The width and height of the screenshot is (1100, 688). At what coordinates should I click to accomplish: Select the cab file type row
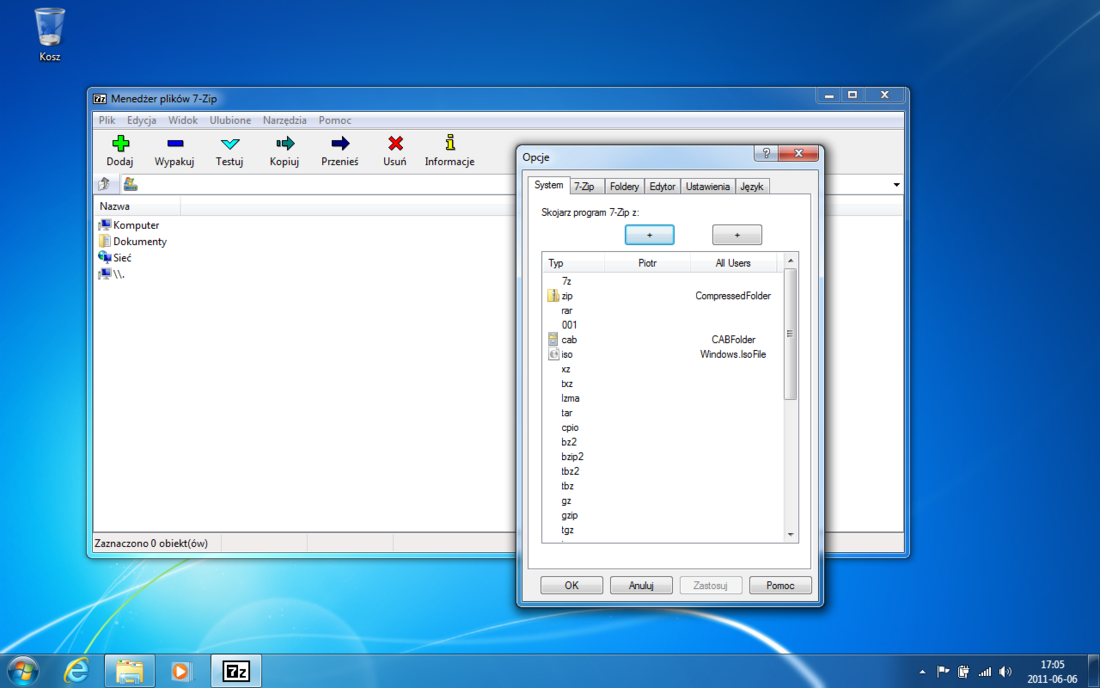click(662, 339)
